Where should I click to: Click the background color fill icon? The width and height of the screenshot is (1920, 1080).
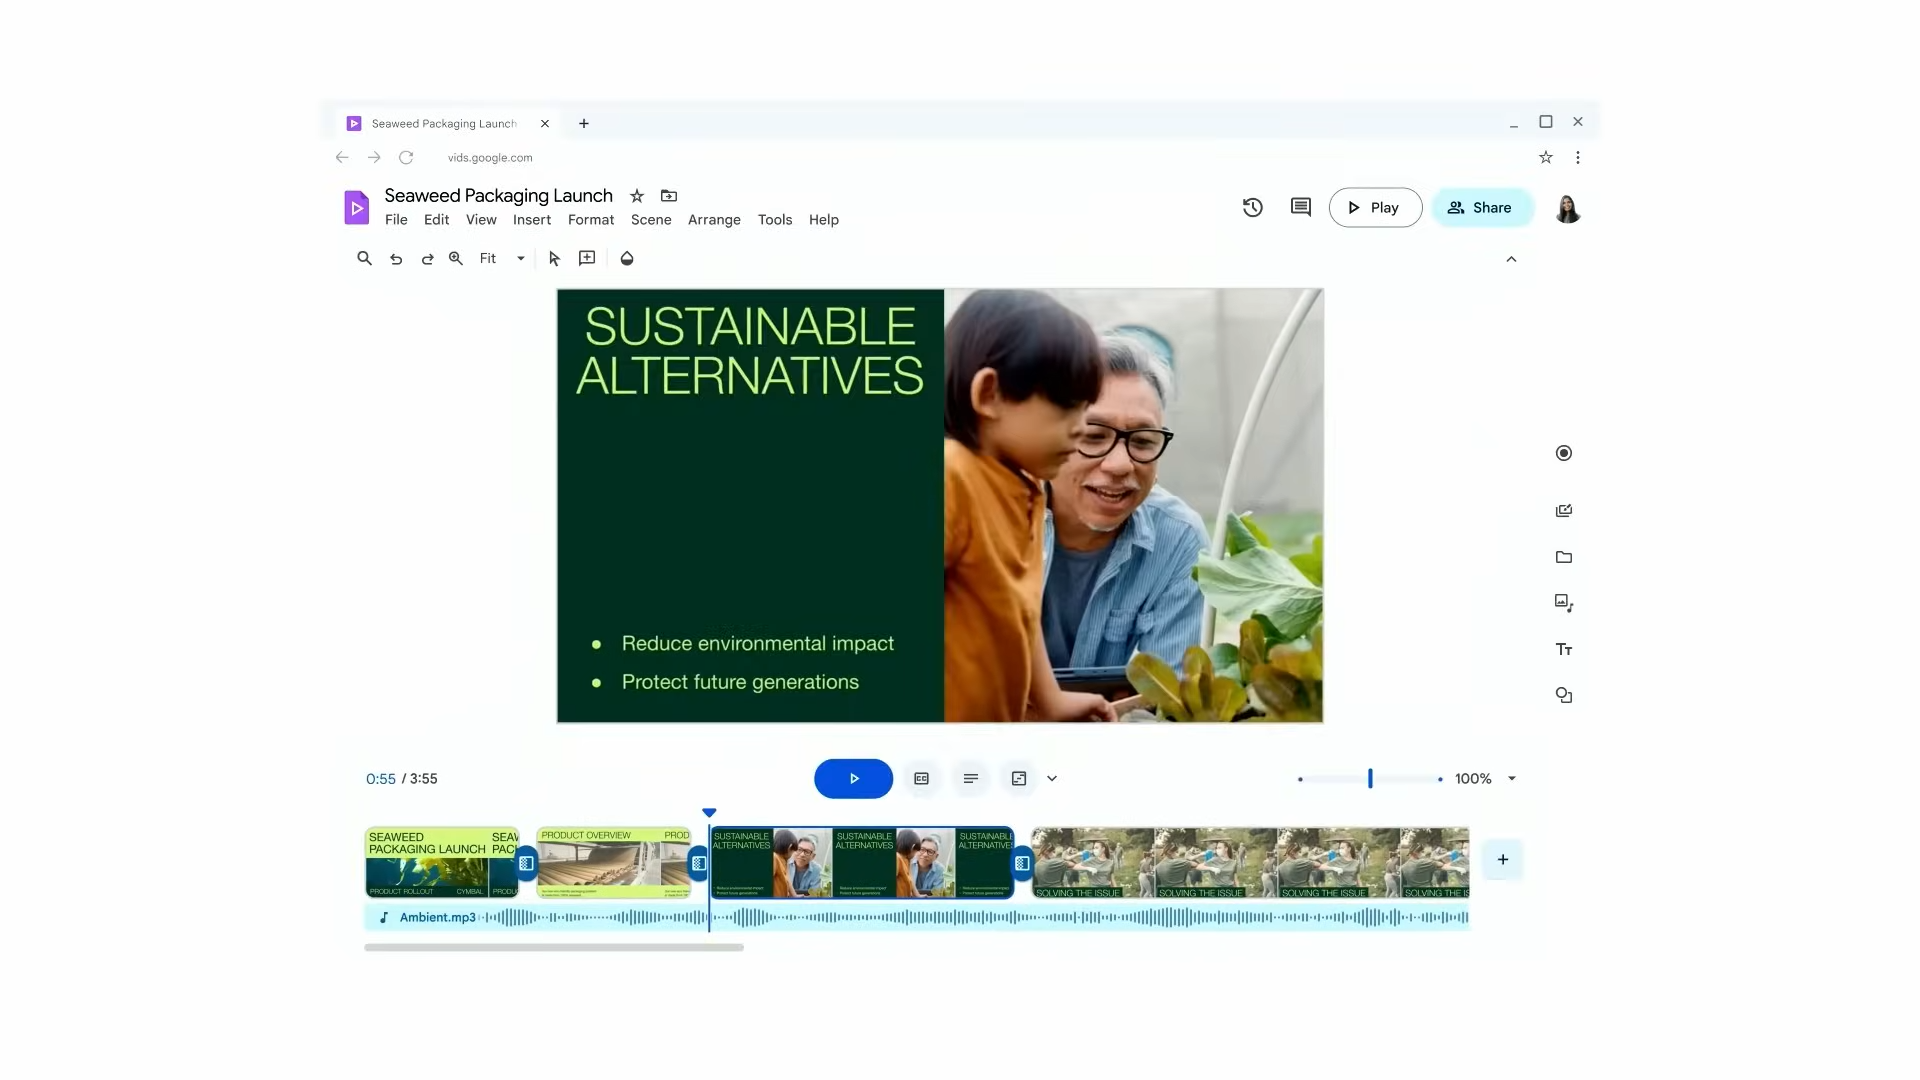tap(627, 259)
